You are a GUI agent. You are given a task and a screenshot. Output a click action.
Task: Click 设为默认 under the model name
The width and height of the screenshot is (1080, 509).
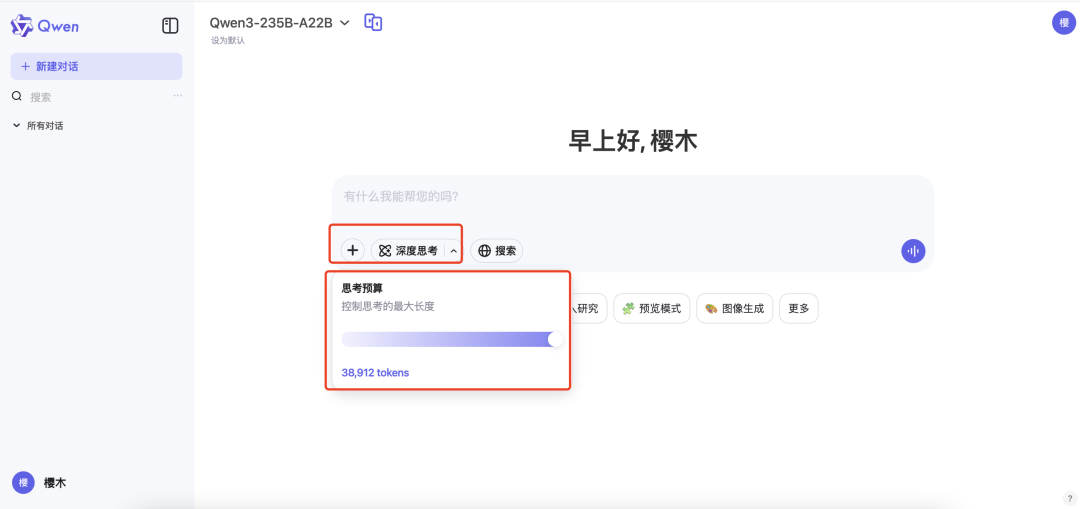tap(228, 41)
